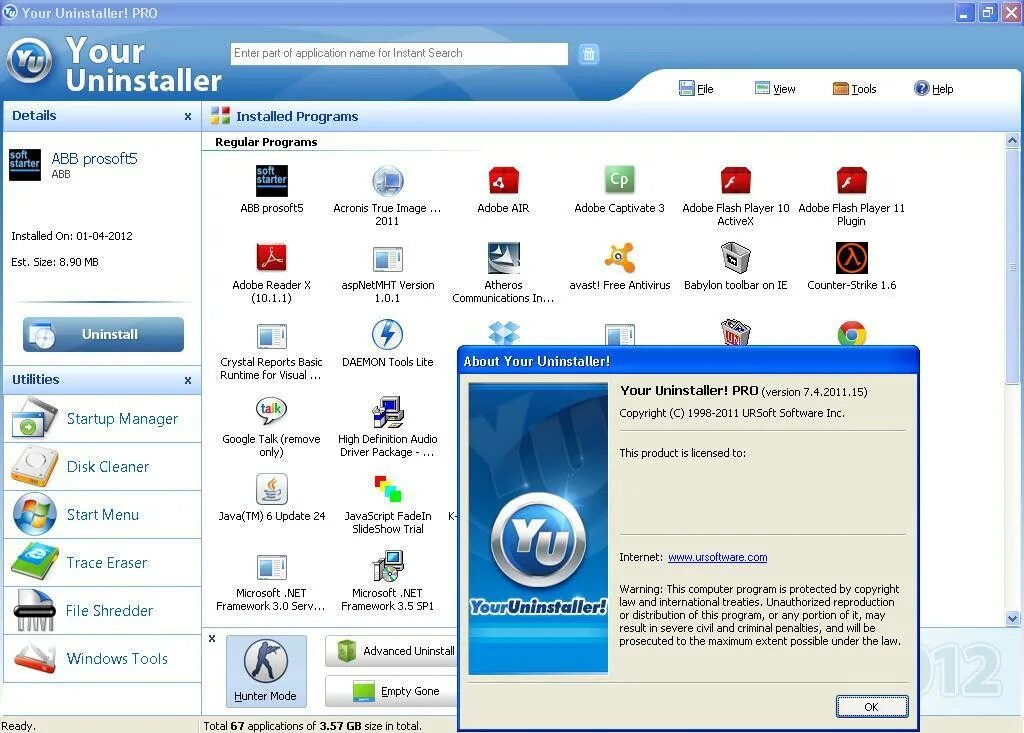The height and width of the screenshot is (733, 1024).
Task: Select Acronis True Image 2011 icon
Action: point(388,181)
